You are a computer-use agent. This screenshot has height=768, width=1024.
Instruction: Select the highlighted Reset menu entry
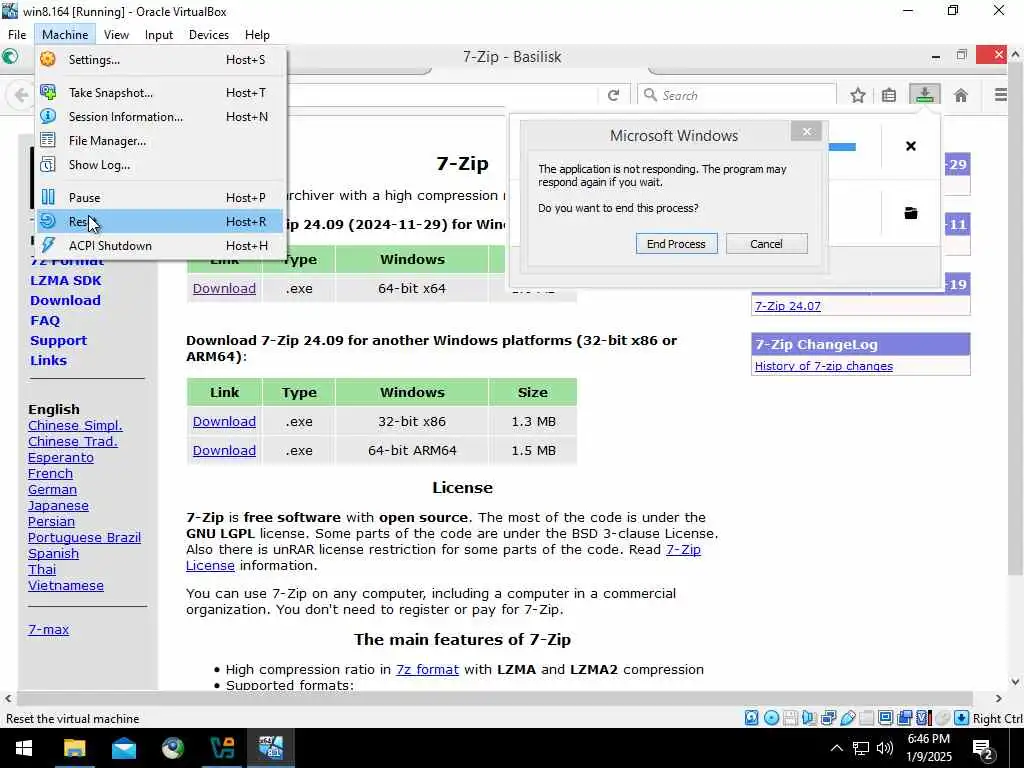(x=161, y=221)
